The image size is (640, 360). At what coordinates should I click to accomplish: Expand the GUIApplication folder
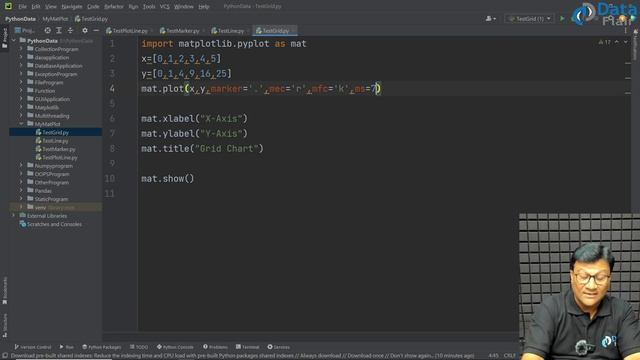point(21,99)
